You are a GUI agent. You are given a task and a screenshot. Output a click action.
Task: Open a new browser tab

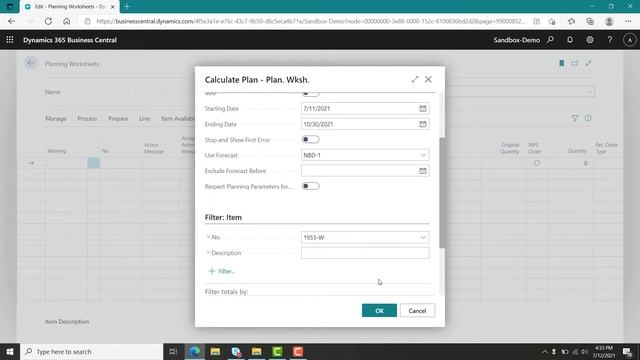127,7
